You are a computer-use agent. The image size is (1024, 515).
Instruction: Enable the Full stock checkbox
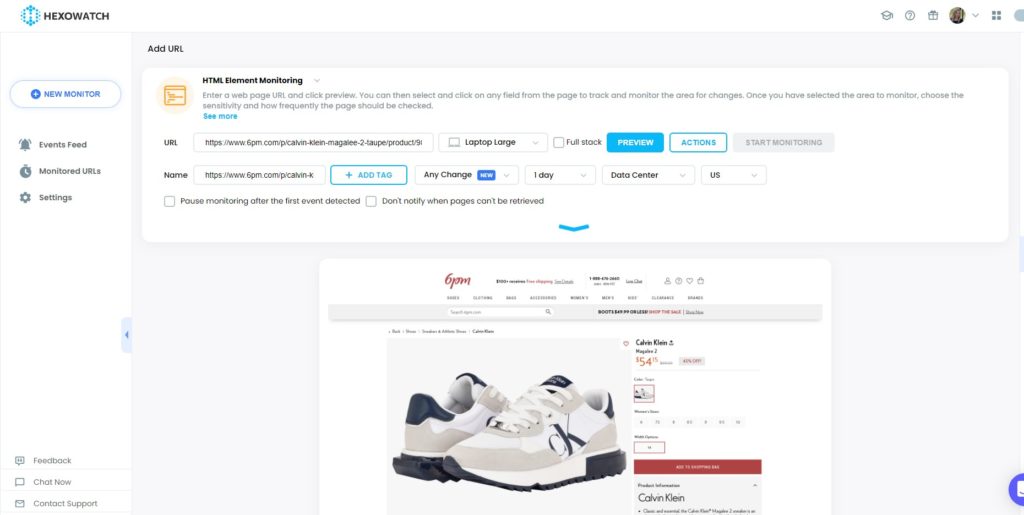(558, 142)
